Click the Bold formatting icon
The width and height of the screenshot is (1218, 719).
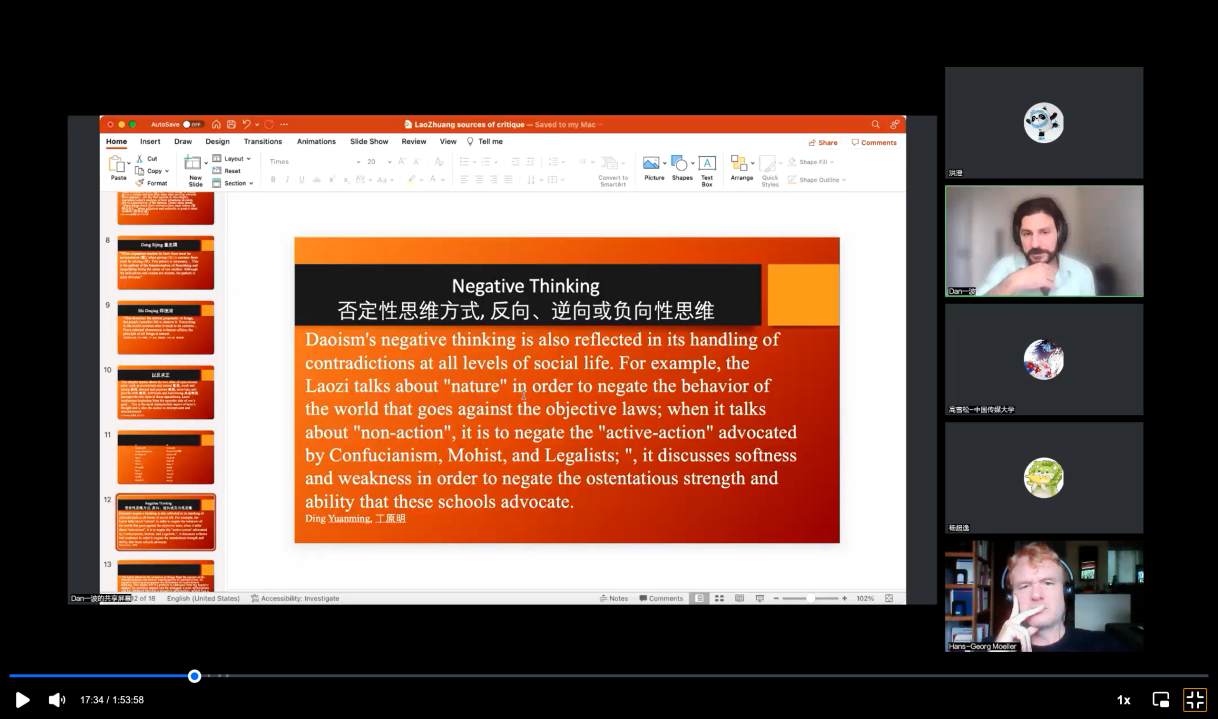(273, 180)
